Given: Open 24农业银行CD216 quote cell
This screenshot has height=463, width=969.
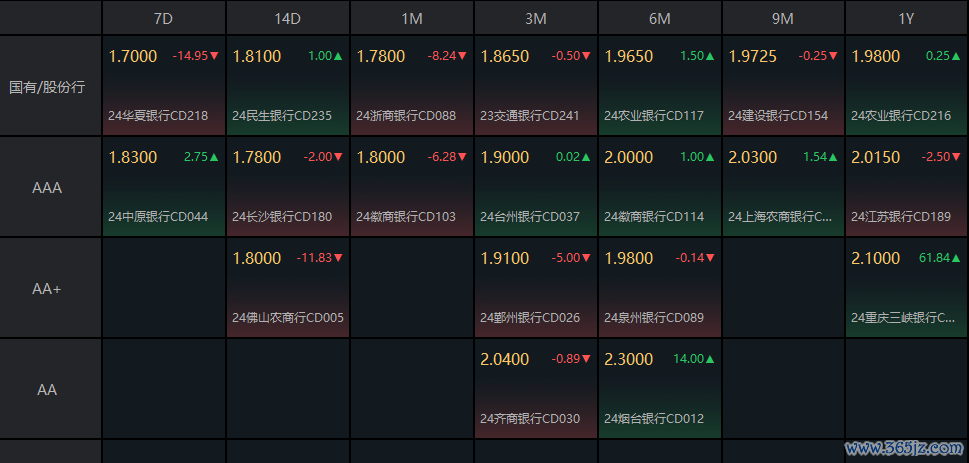Looking at the screenshot, I should coord(907,86).
